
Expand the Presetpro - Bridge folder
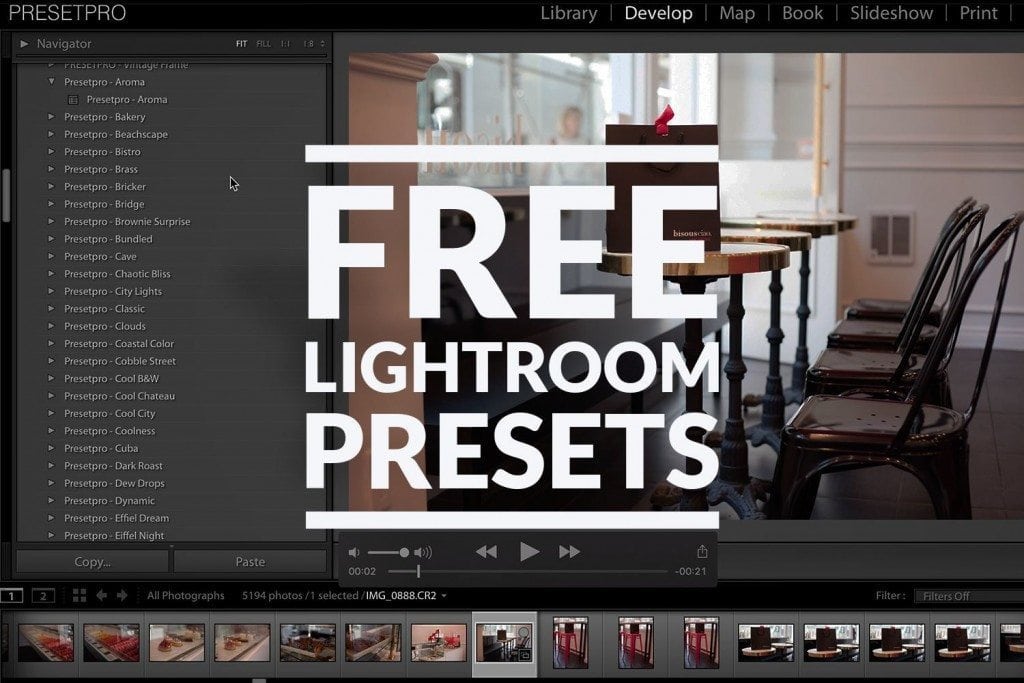coord(51,204)
